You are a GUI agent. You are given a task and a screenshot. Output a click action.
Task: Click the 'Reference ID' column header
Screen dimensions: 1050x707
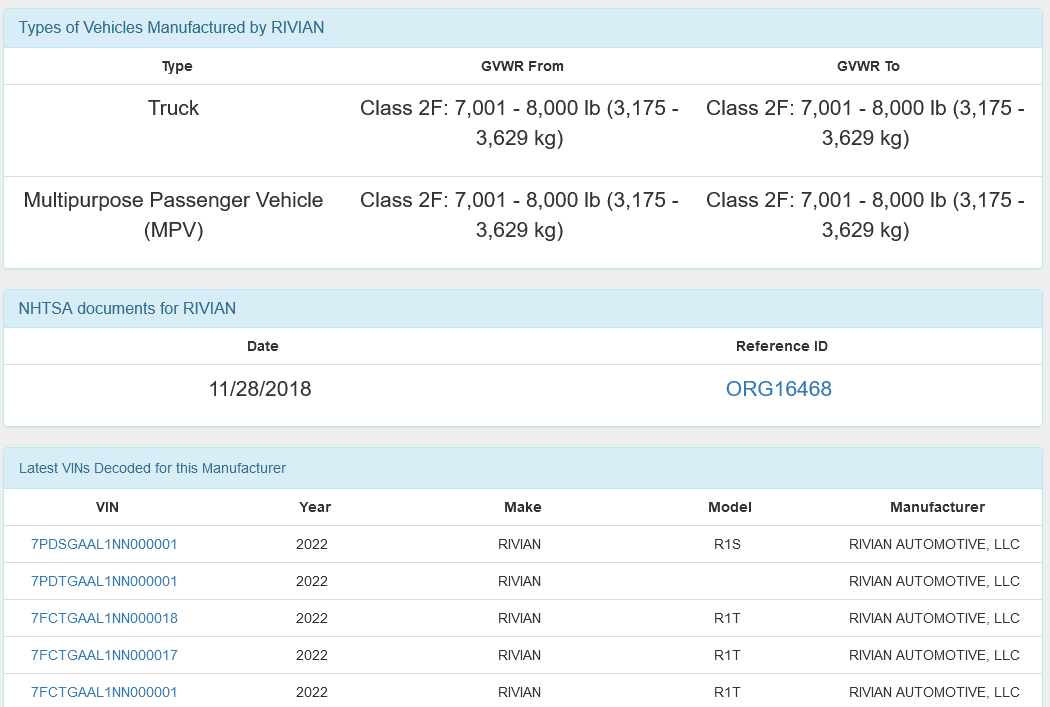pos(781,346)
